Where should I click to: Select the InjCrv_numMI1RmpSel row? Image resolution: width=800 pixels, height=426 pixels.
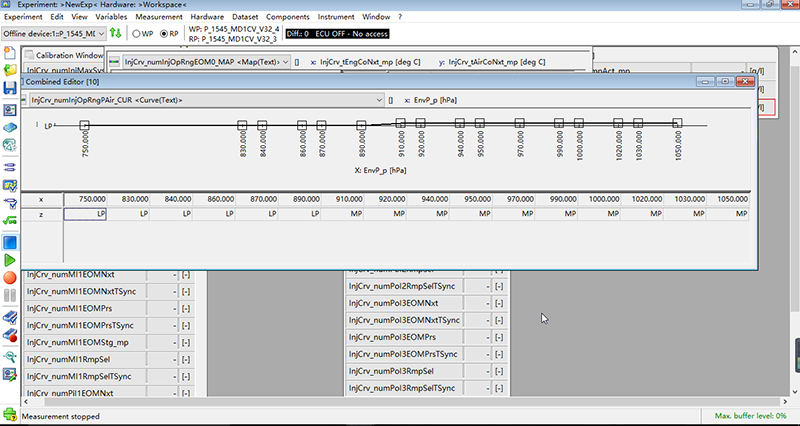(x=109, y=359)
